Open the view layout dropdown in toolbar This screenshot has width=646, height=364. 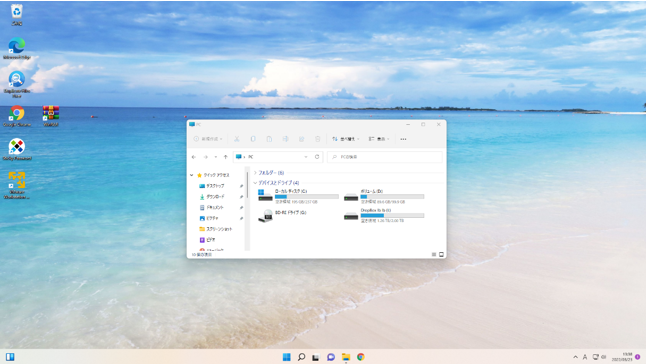click(379, 139)
